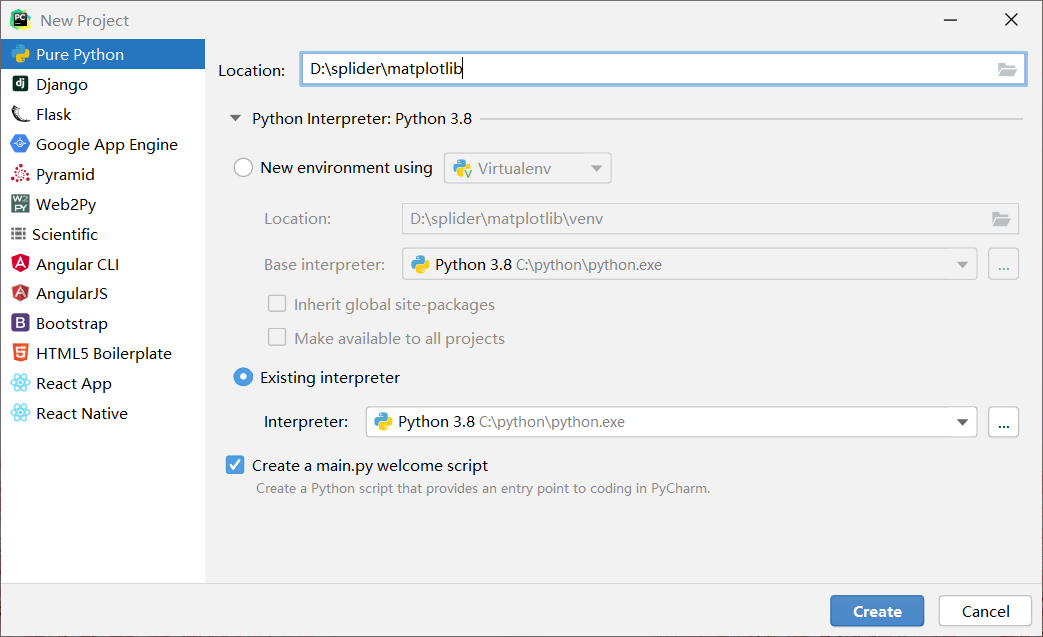Image resolution: width=1043 pixels, height=637 pixels.
Task: Click the Bootstrap B icon
Action: [x=21, y=322]
